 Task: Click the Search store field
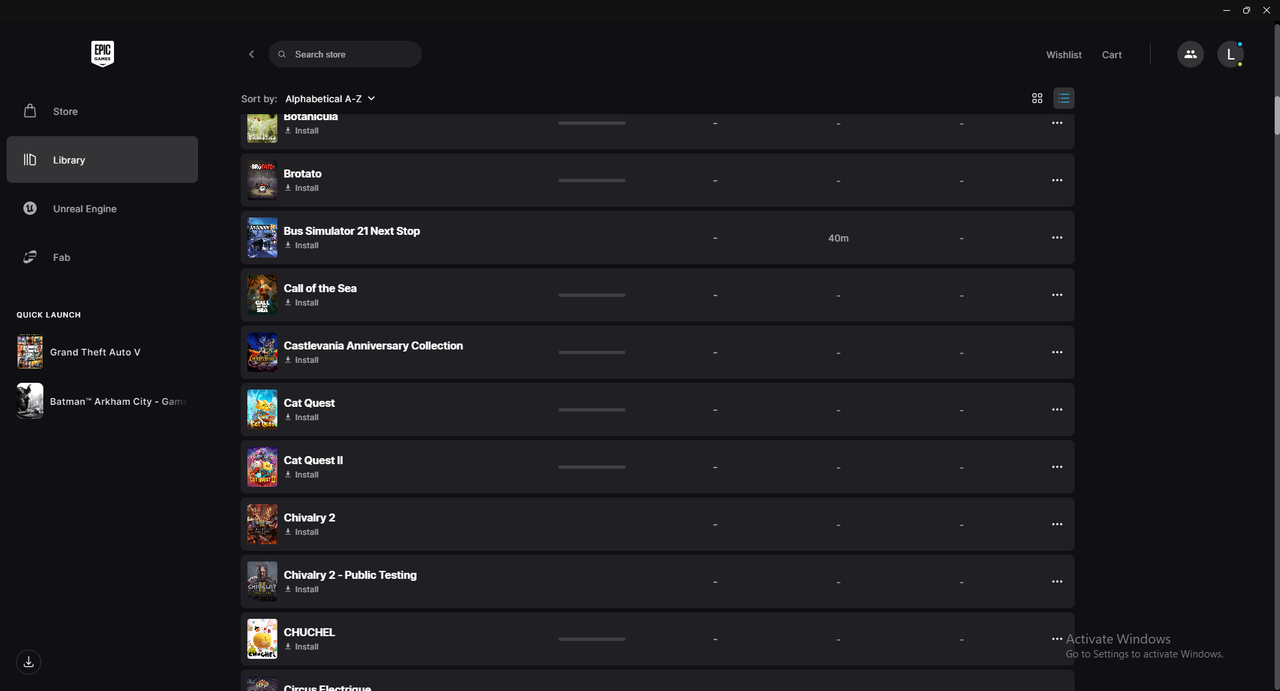(x=345, y=54)
